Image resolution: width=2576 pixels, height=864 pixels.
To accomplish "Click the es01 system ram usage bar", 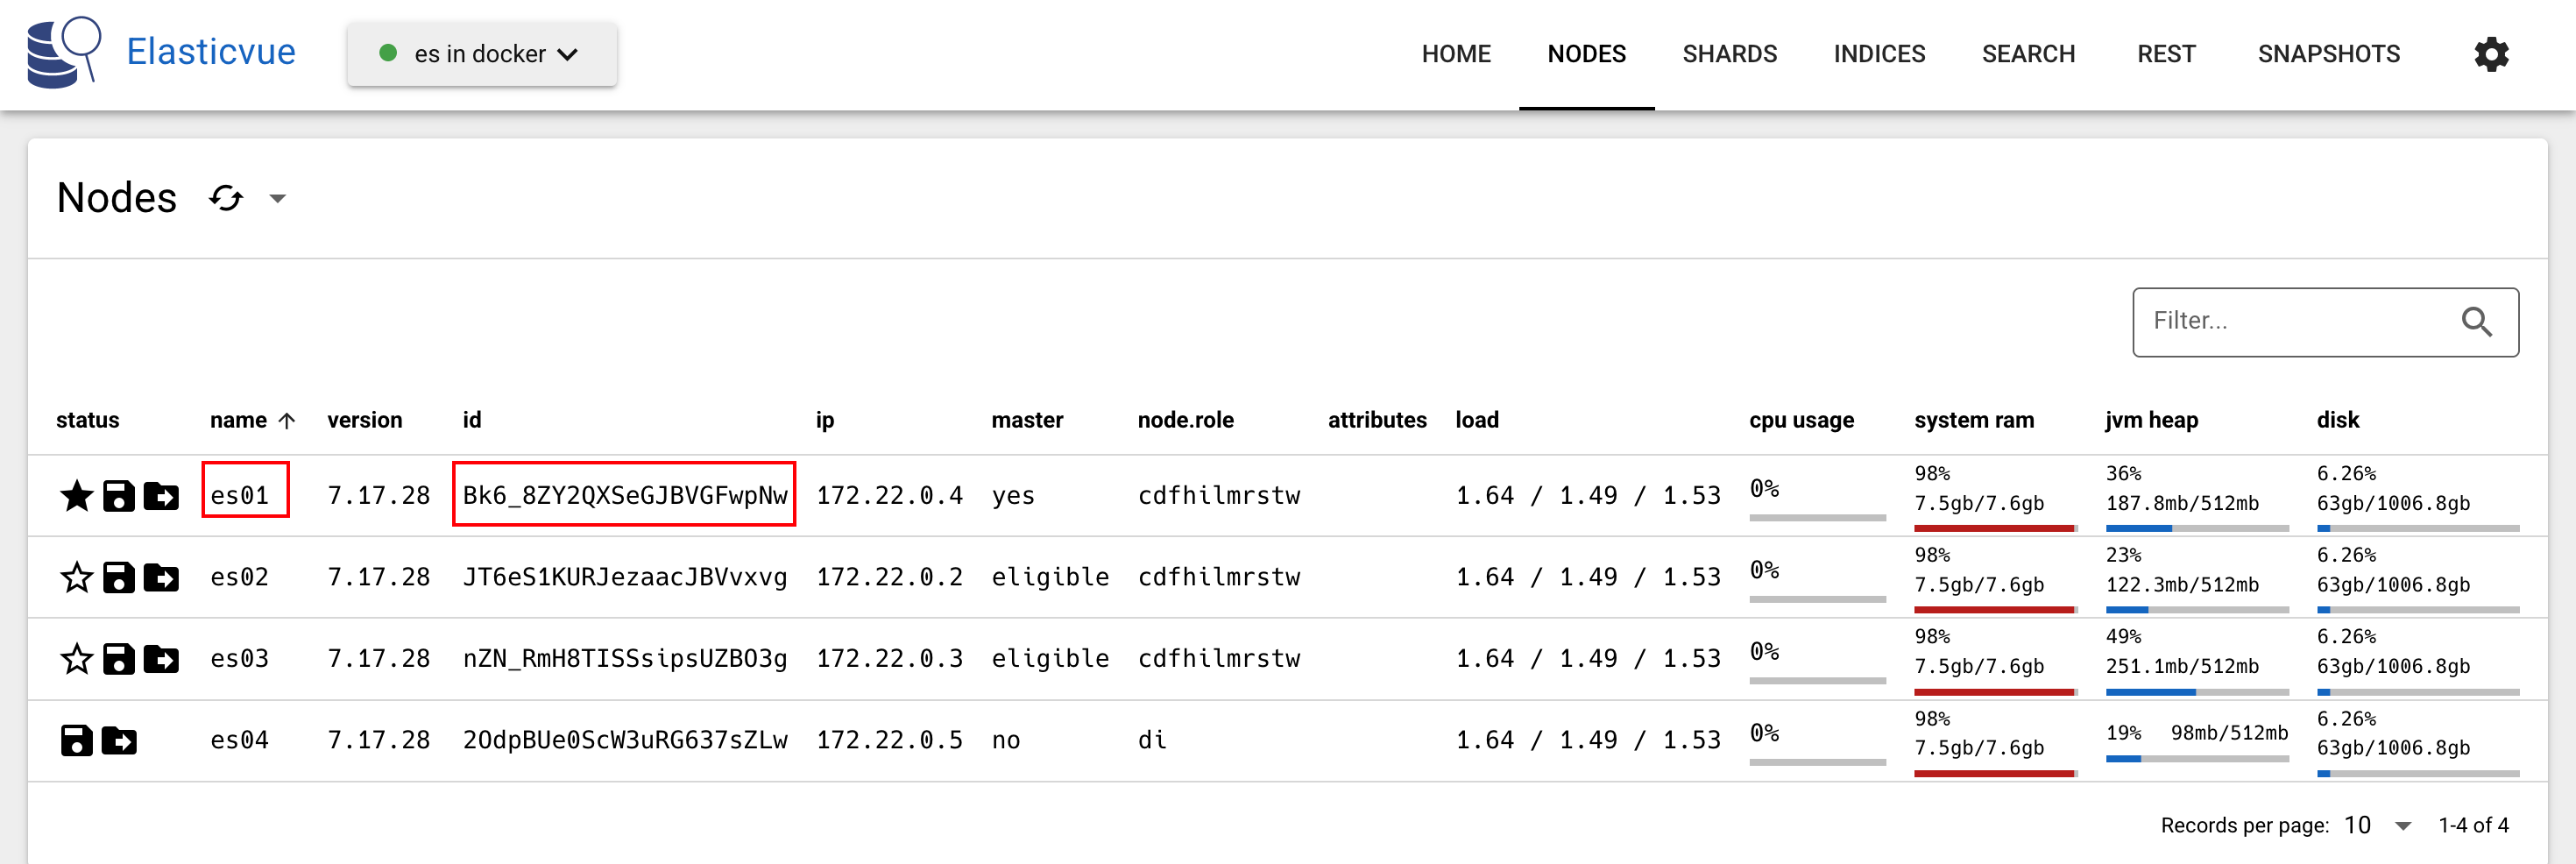I will (1995, 528).
